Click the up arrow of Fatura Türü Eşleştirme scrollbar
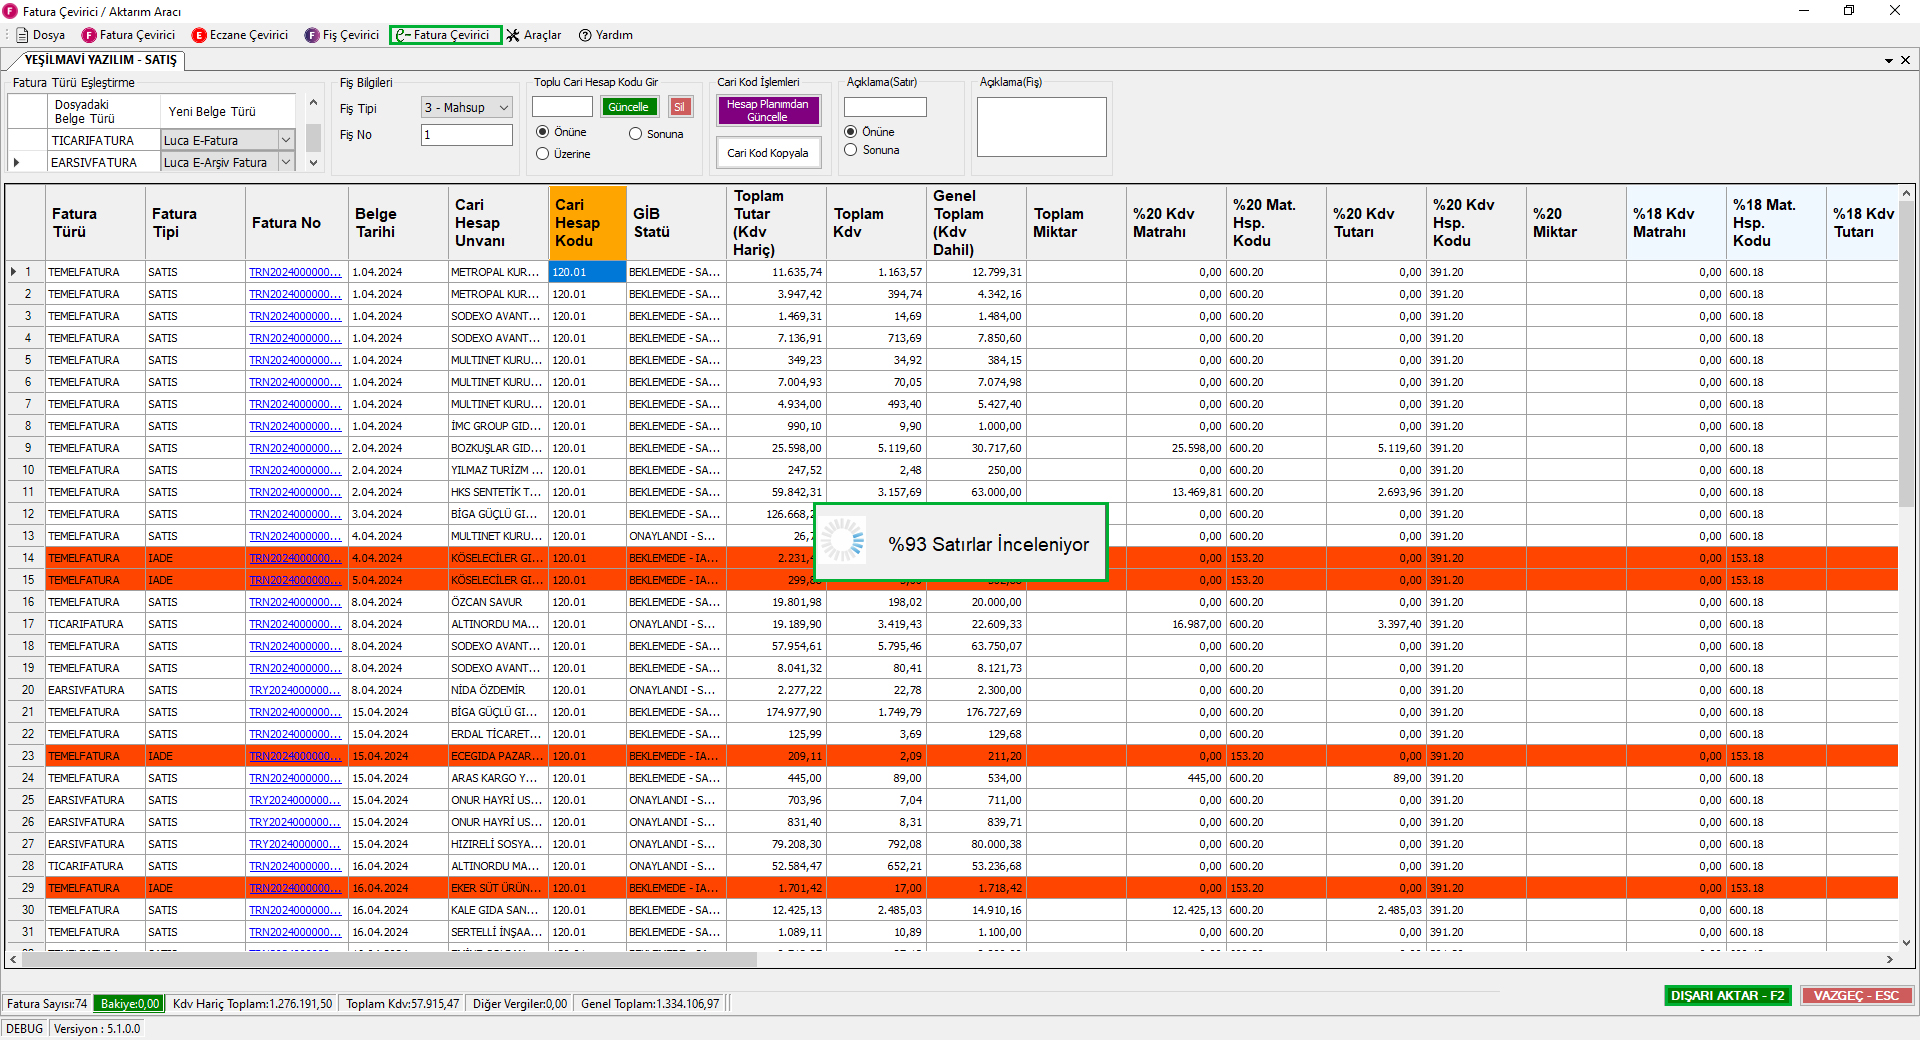 [x=313, y=102]
